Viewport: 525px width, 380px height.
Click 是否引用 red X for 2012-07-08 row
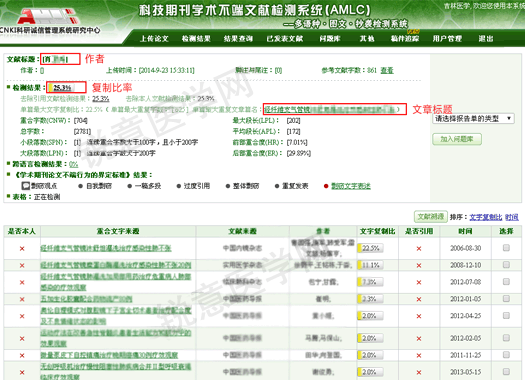pos(419,282)
